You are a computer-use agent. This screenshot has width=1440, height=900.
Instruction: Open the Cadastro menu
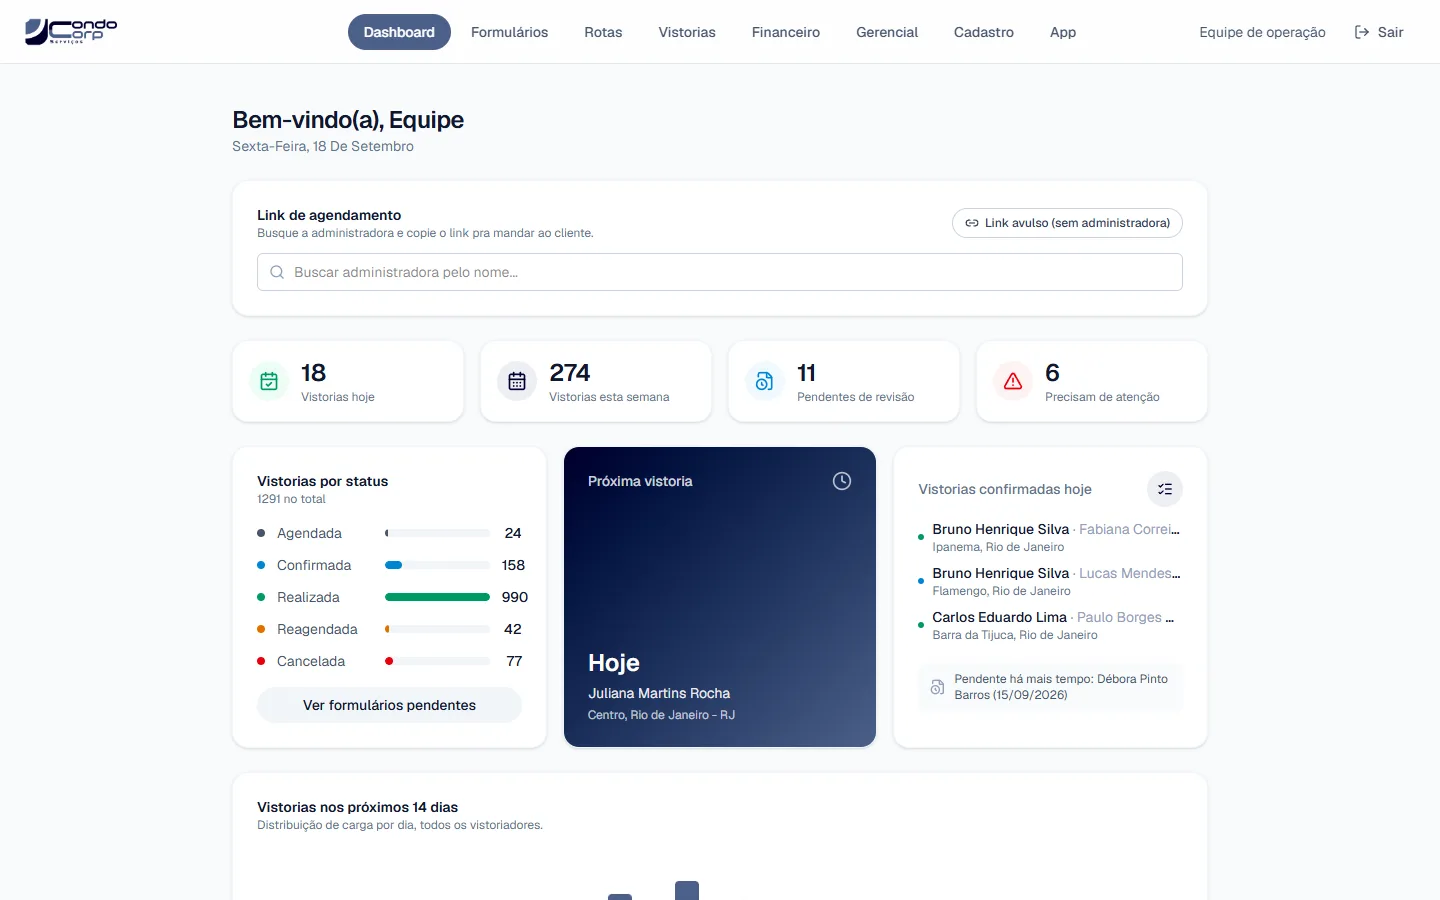[x=984, y=32]
